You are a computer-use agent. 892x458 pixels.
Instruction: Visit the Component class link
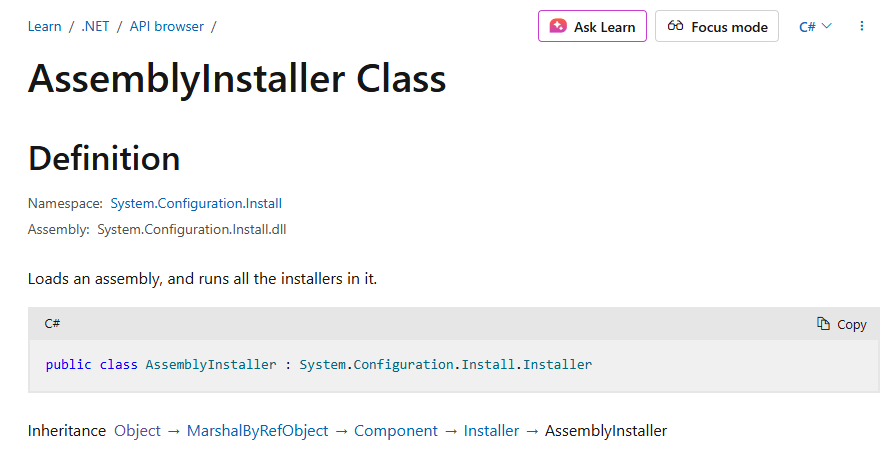tap(396, 431)
